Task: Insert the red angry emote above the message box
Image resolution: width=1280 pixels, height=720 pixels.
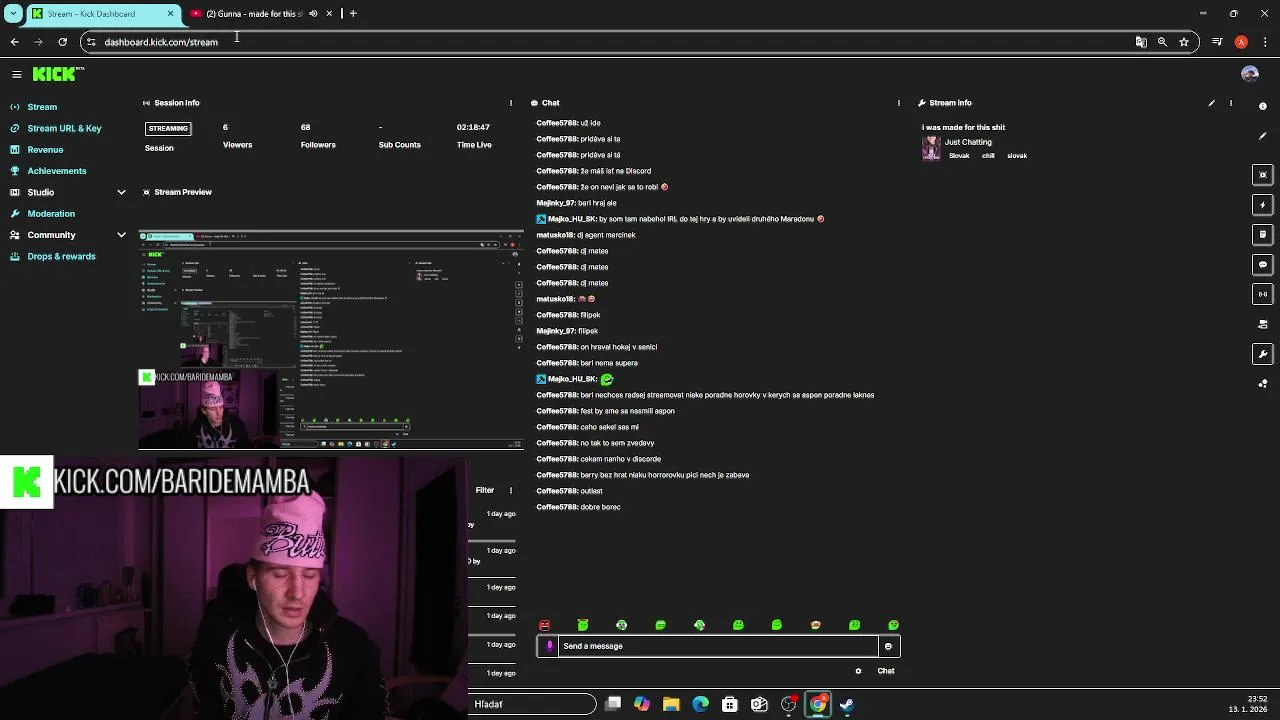Action: click(544, 625)
